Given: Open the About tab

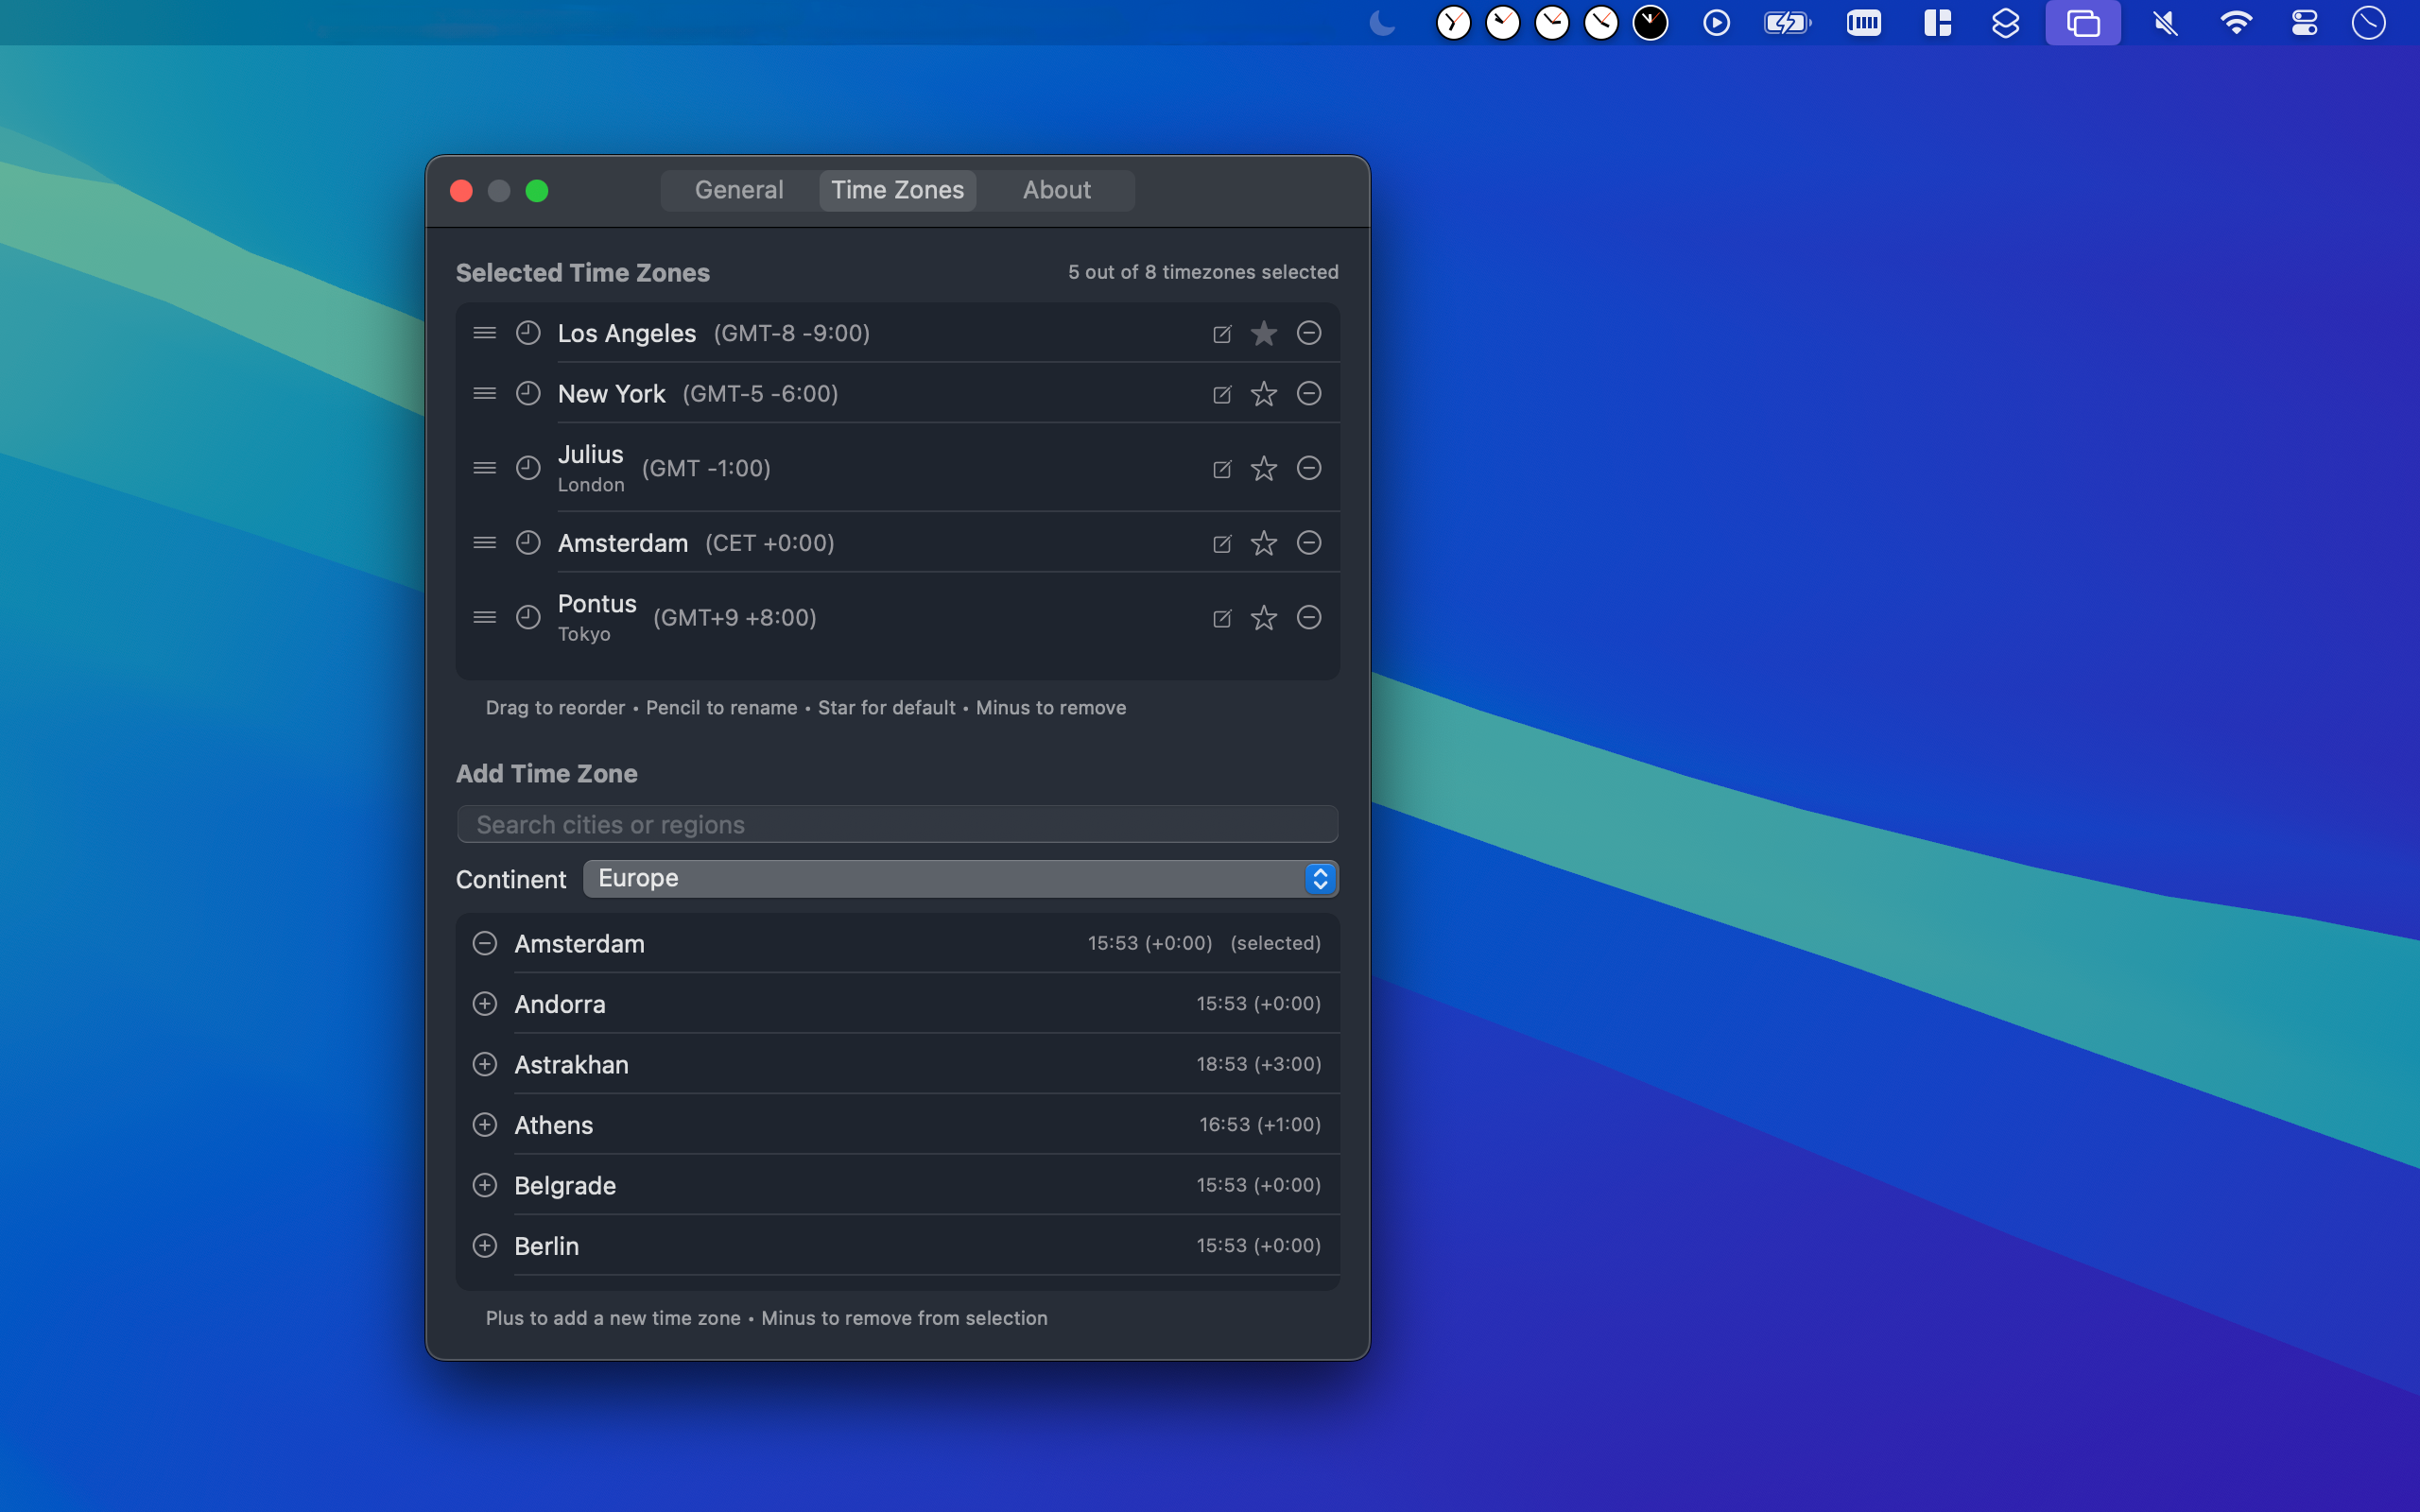Looking at the screenshot, I should [1056, 190].
